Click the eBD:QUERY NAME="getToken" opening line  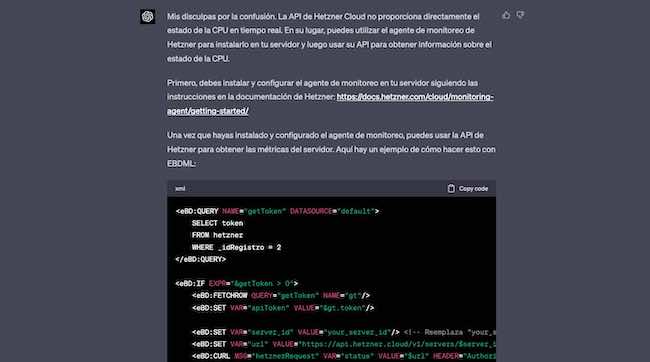point(277,211)
